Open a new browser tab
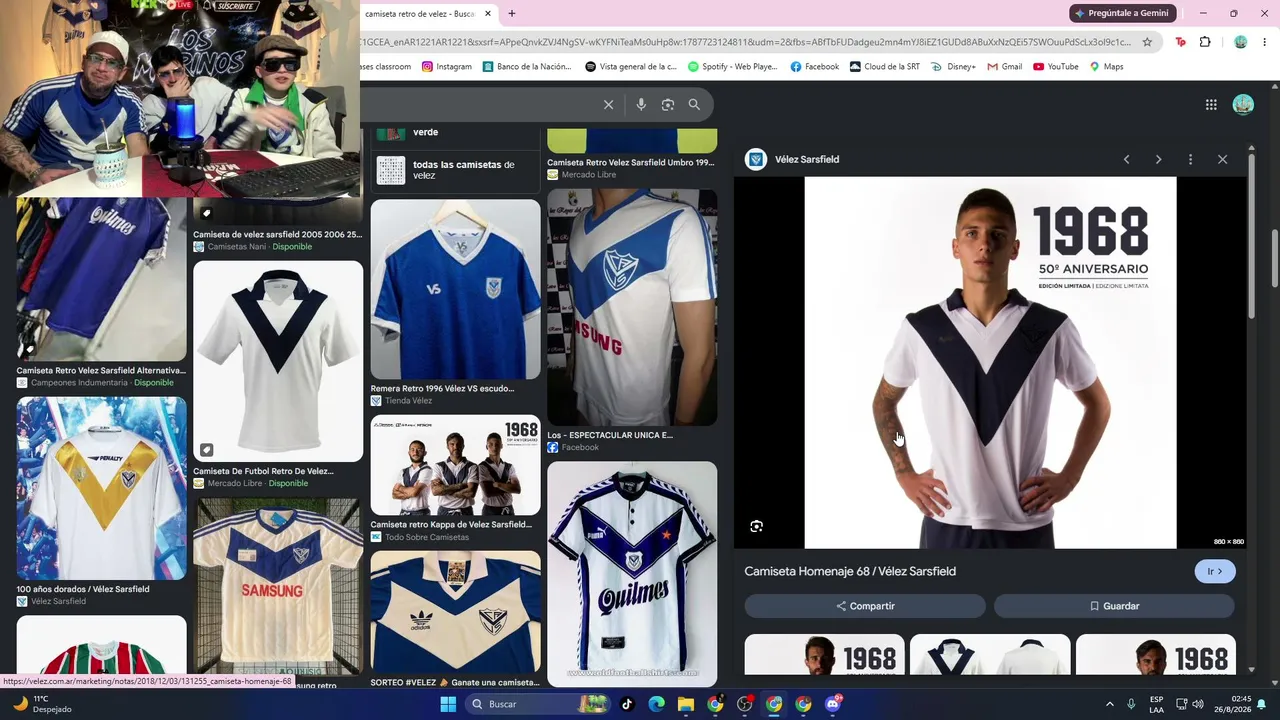This screenshot has height=720, width=1280. click(x=512, y=14)
